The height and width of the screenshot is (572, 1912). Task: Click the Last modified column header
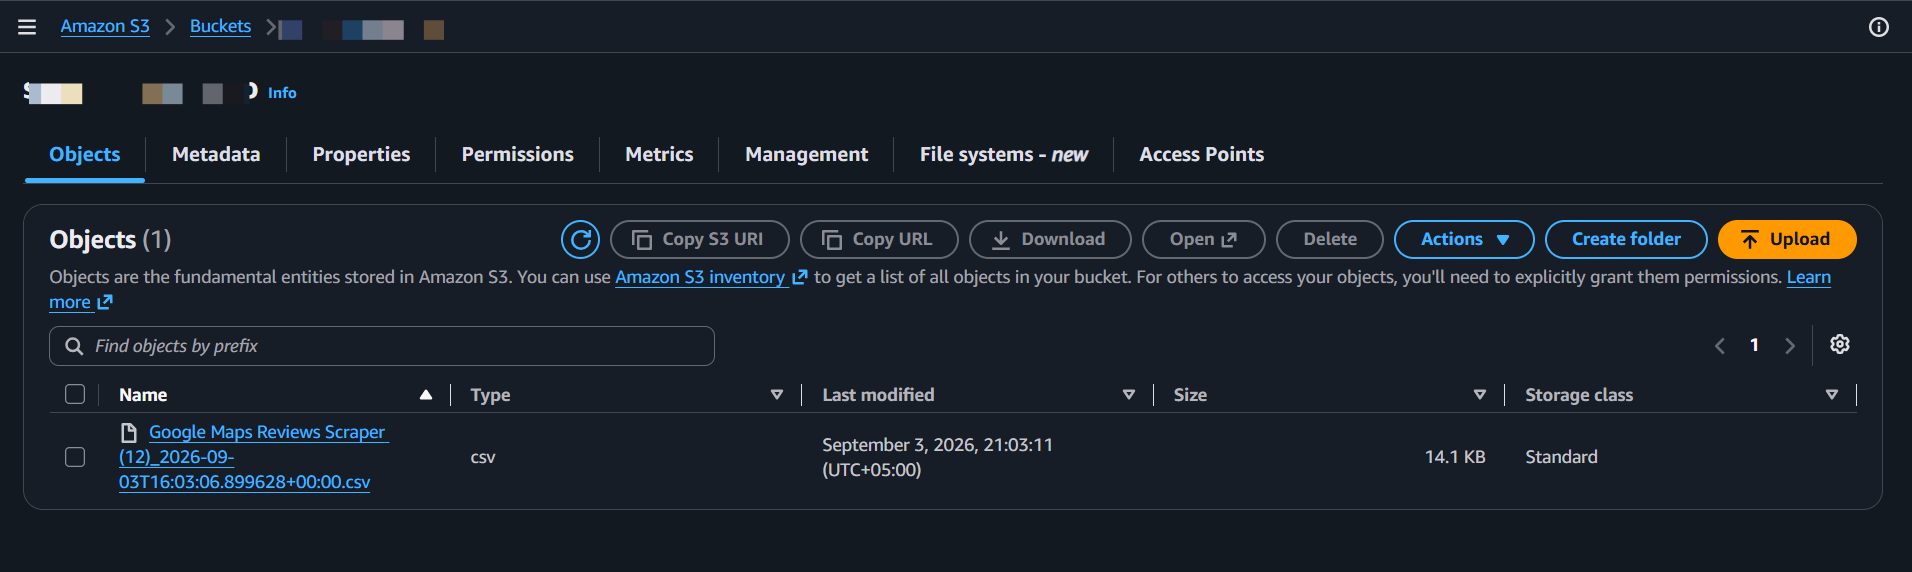[x=878, y=395]
